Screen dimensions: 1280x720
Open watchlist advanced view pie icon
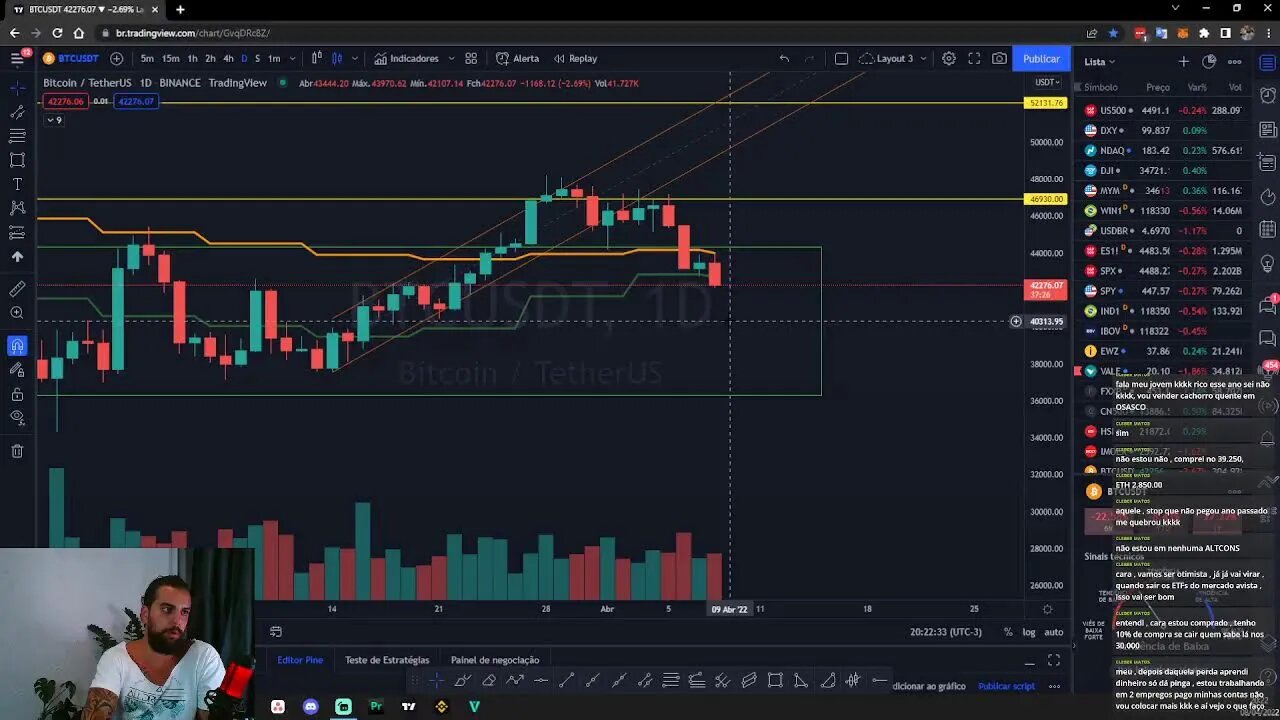tap(1209, 61)
